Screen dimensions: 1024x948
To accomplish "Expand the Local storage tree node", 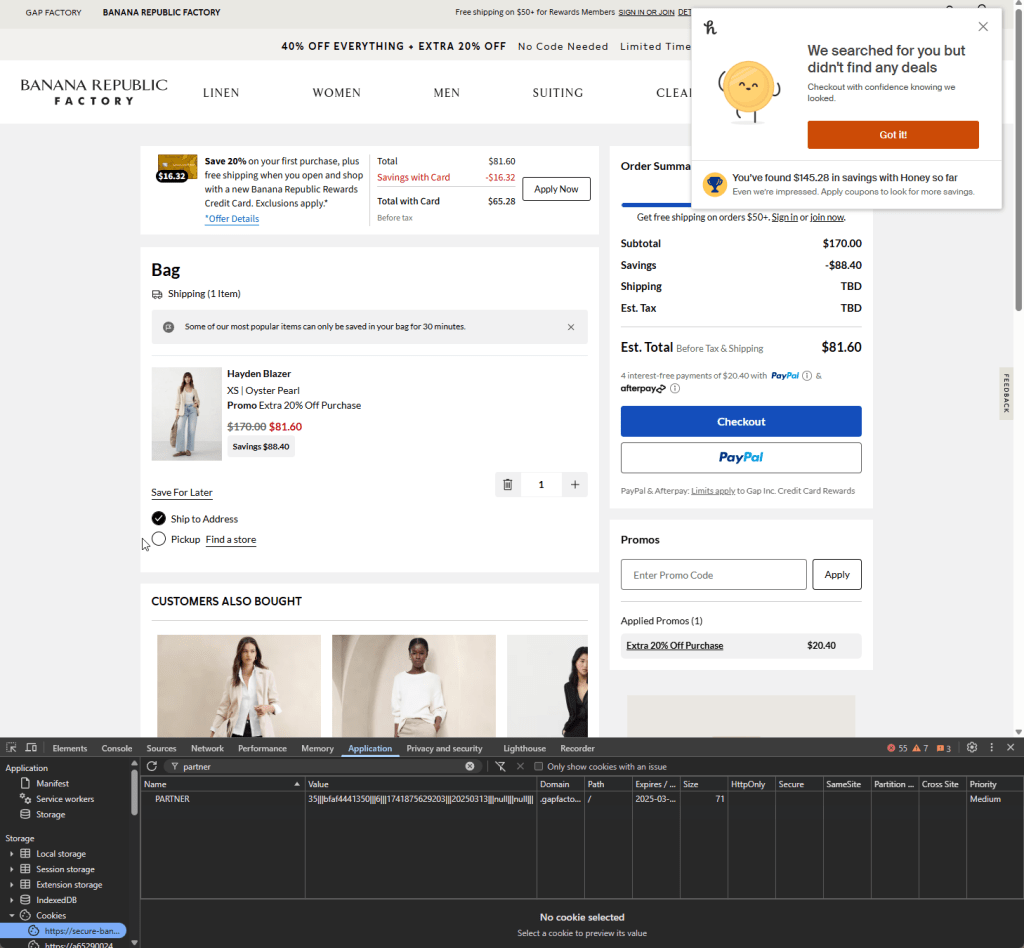I will click(12, 854).
